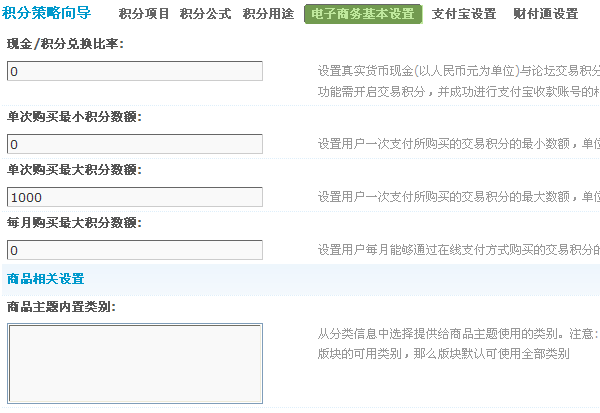The image size is (600, 413).
Task: Click the input field containing 1000
Action: (135, 197)
